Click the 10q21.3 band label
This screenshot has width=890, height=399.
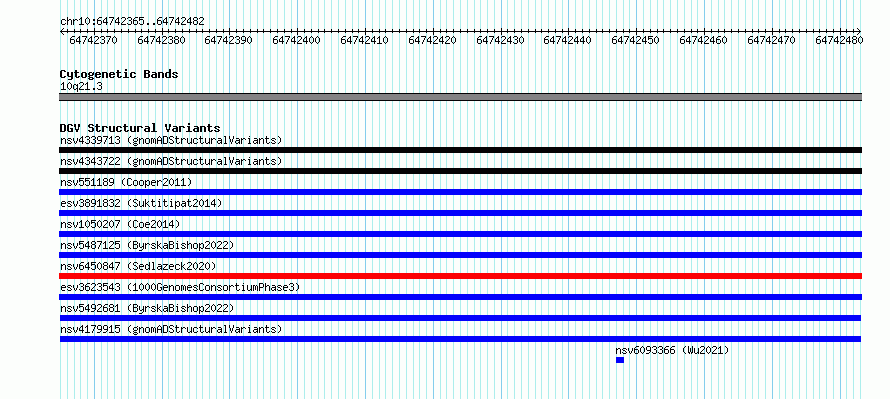[x=81, y=86]
